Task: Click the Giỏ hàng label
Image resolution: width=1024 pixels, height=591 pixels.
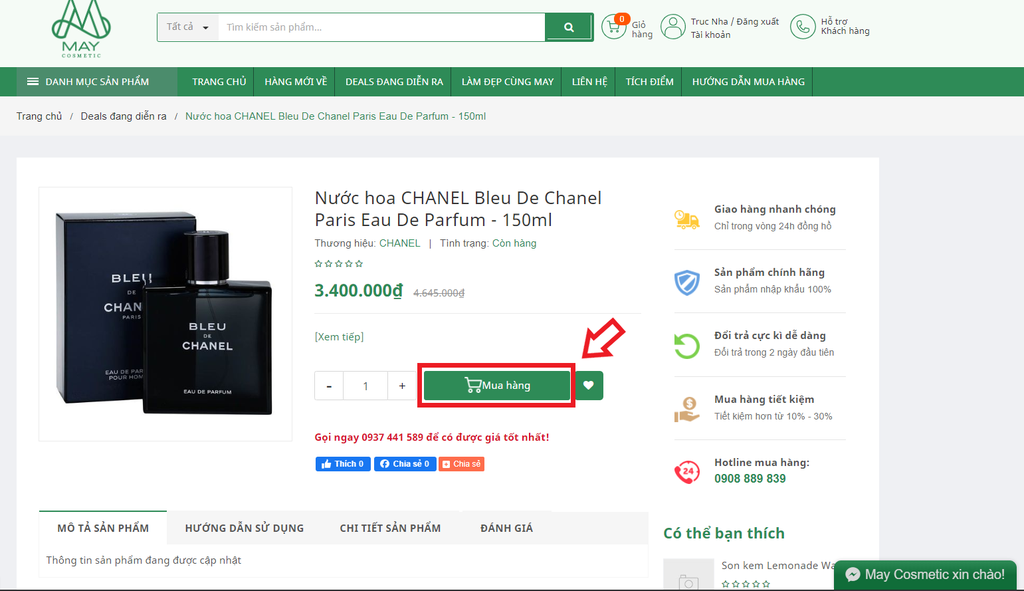Action: pos(642,29)
